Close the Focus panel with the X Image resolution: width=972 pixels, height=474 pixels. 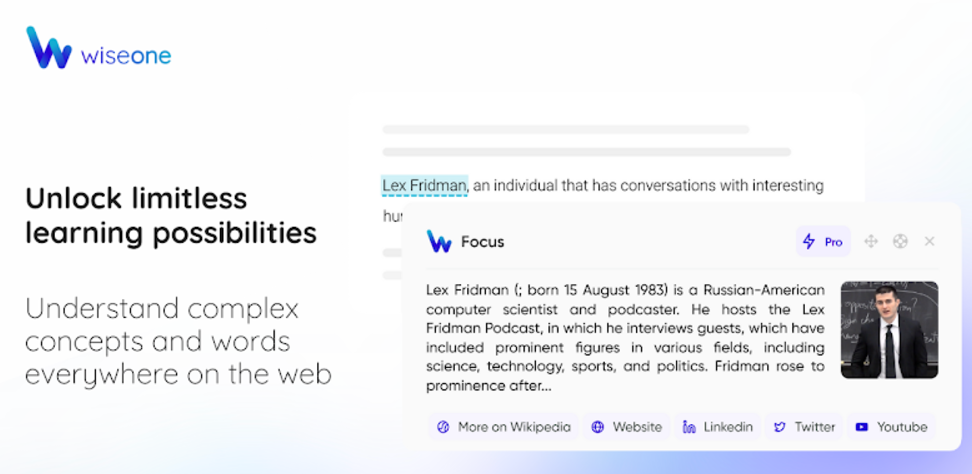tap(929, 241)
